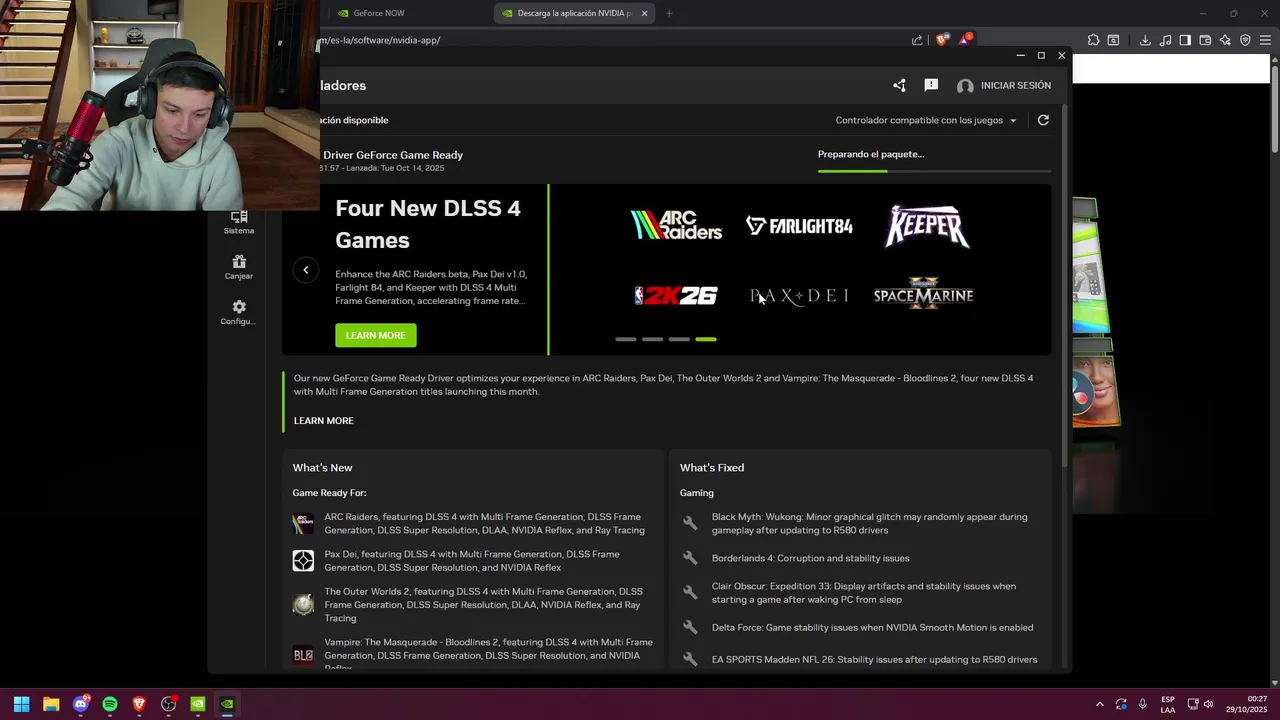Show hidden system tray icons chevron
The height and width of the screenshot is (720, 1280).
(1100, 704)
